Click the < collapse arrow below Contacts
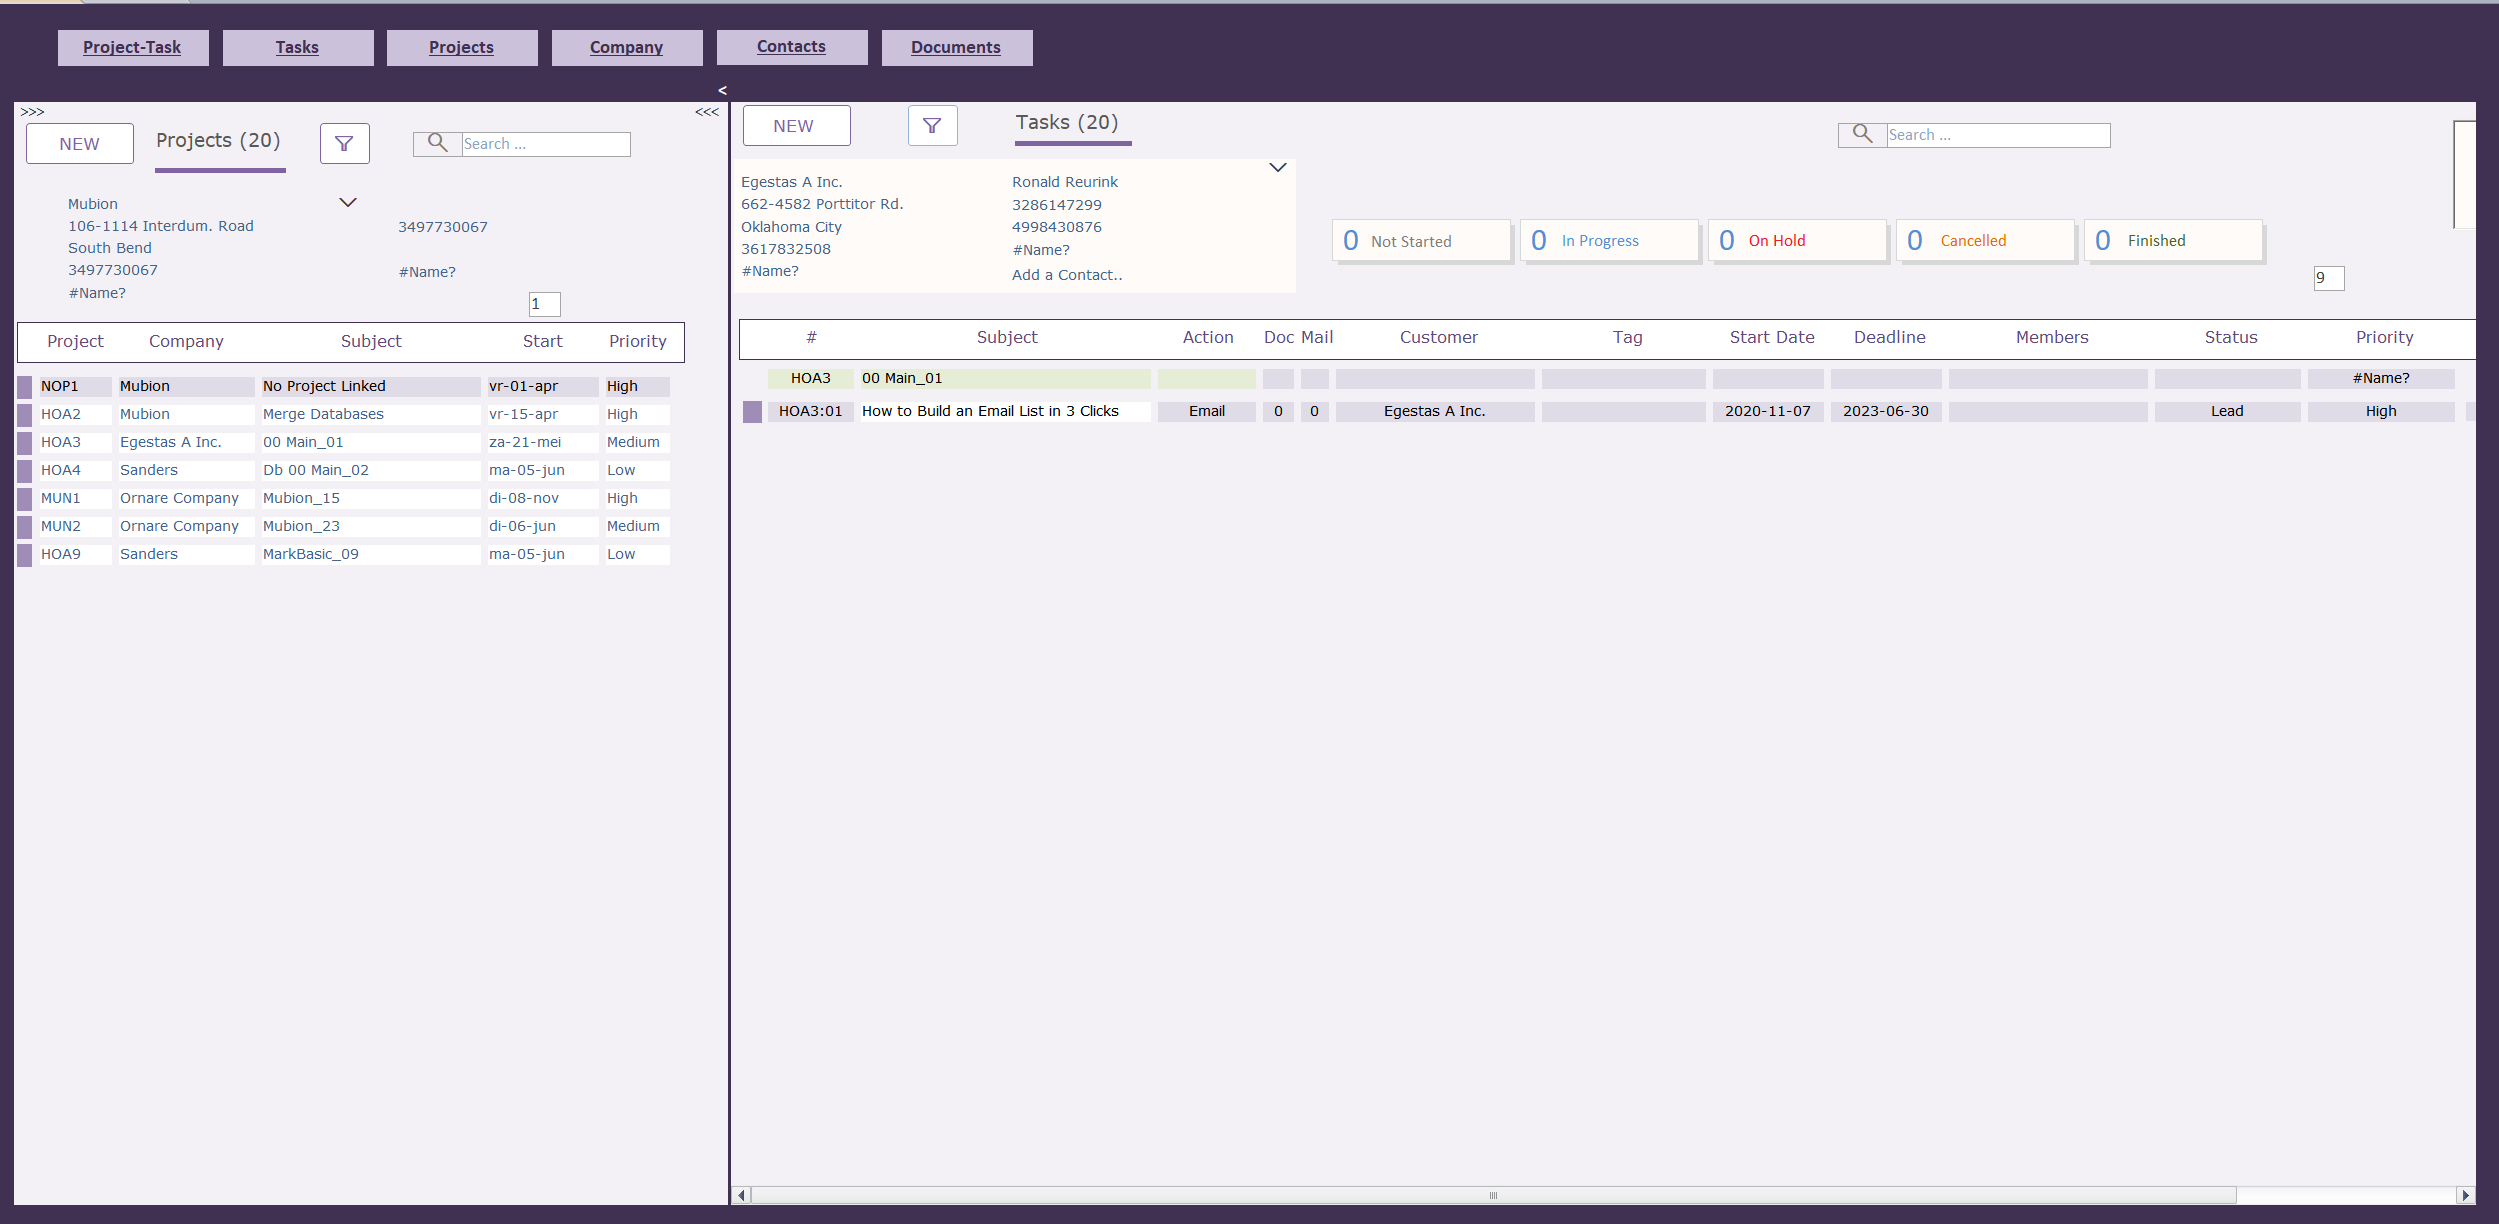This screenshot has width=2499, height=1224. tap(722, 90)
